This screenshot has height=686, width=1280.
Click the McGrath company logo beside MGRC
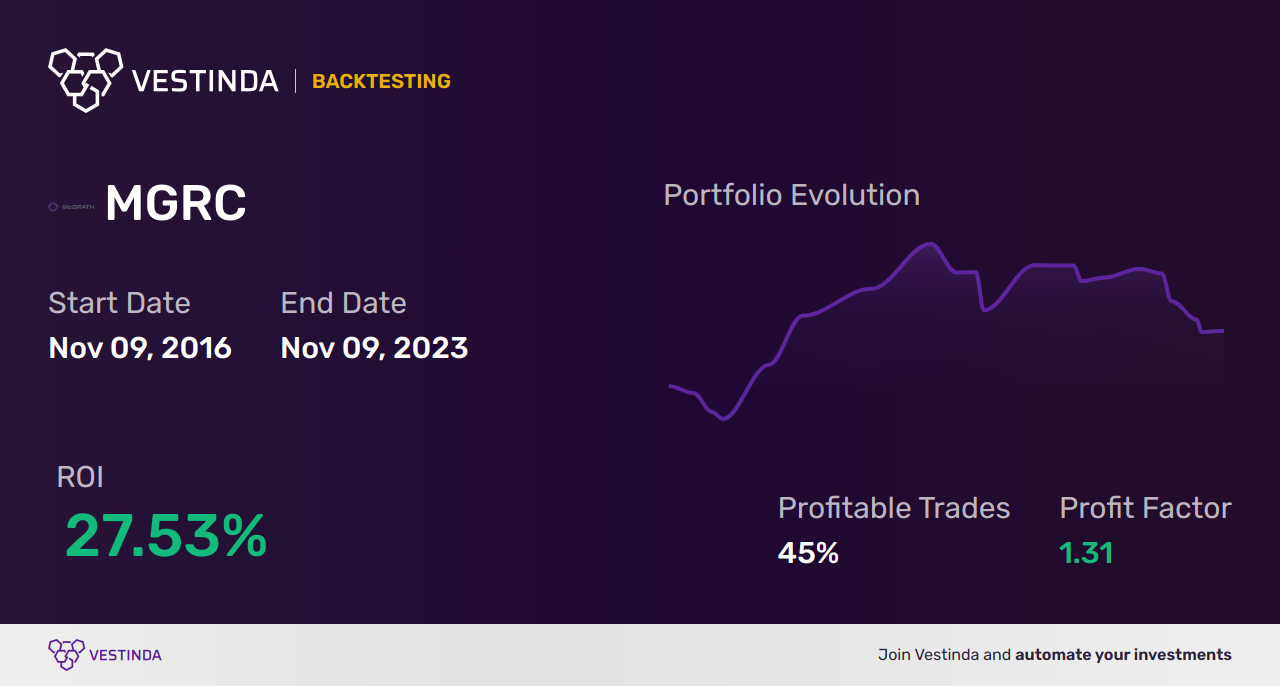click(x=71, y=207)
